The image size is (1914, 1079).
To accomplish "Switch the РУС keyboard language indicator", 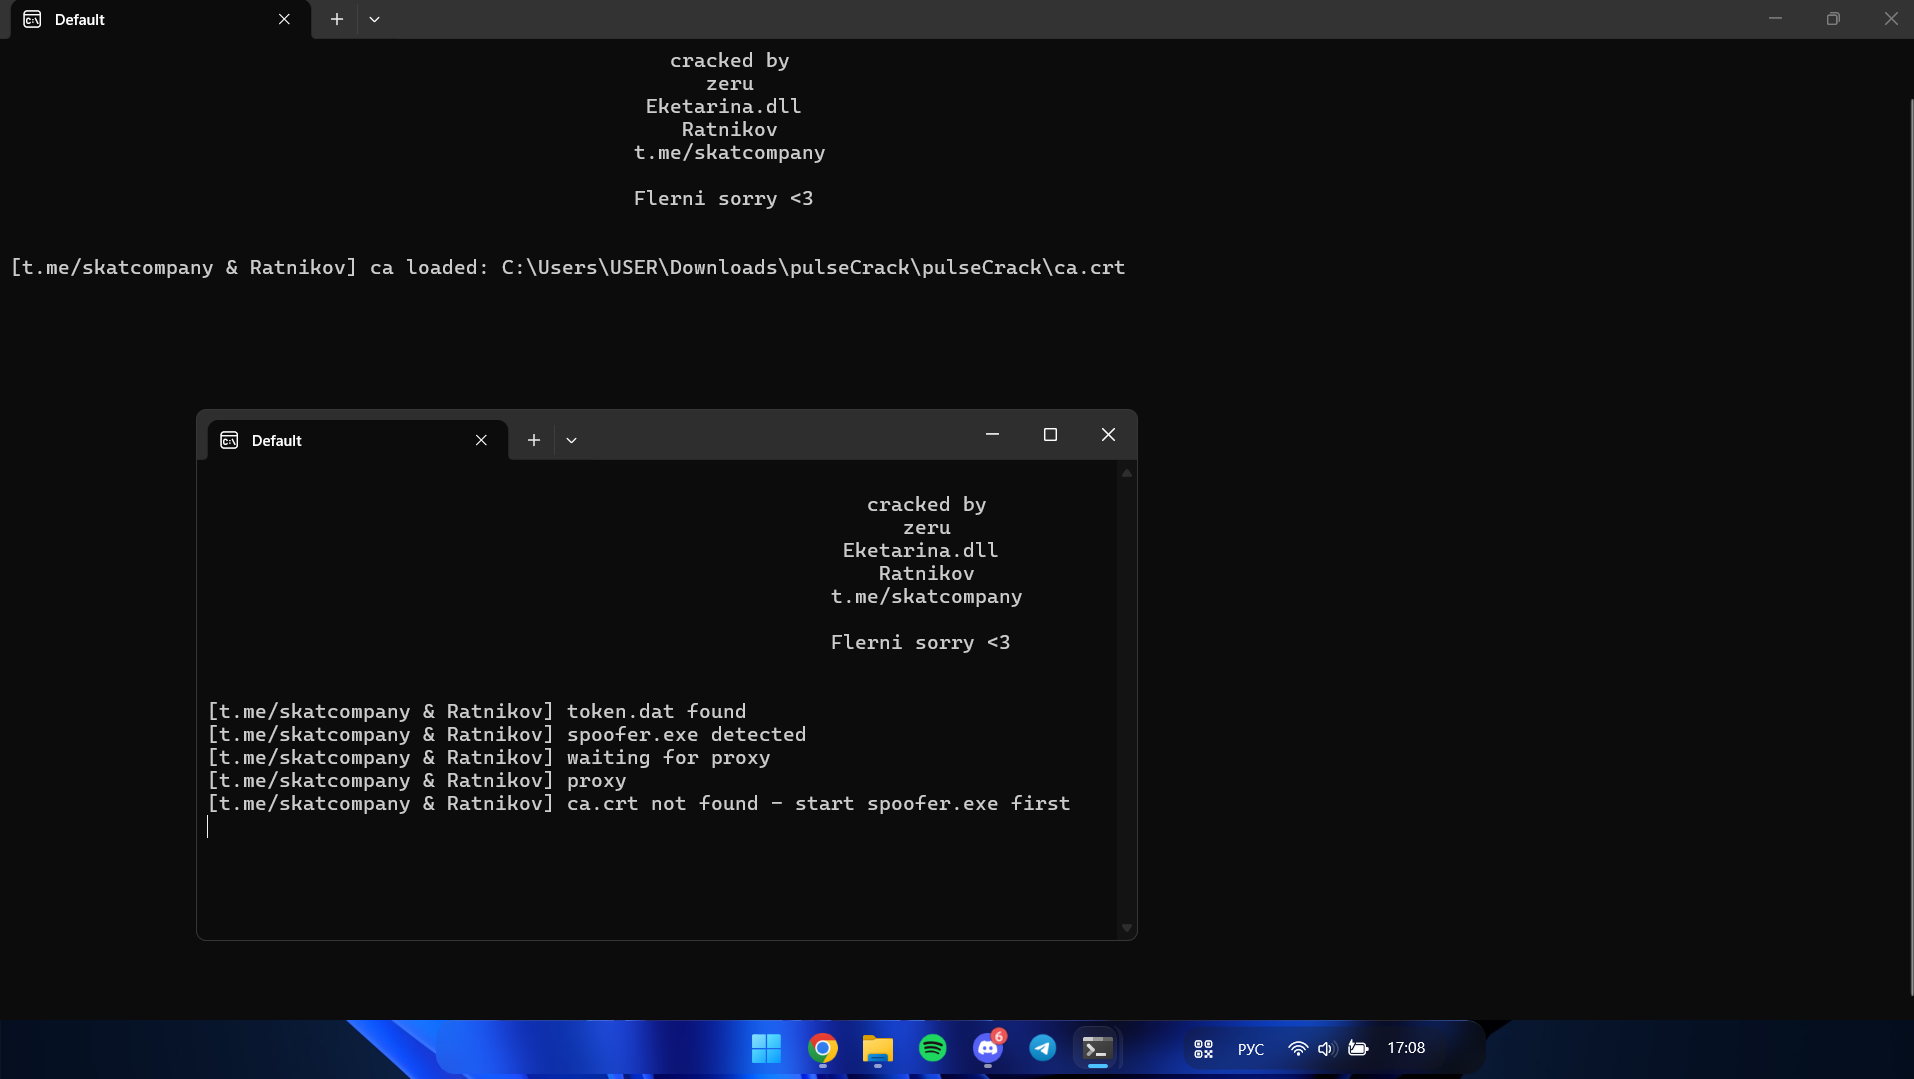I will click(1250, 1049).
